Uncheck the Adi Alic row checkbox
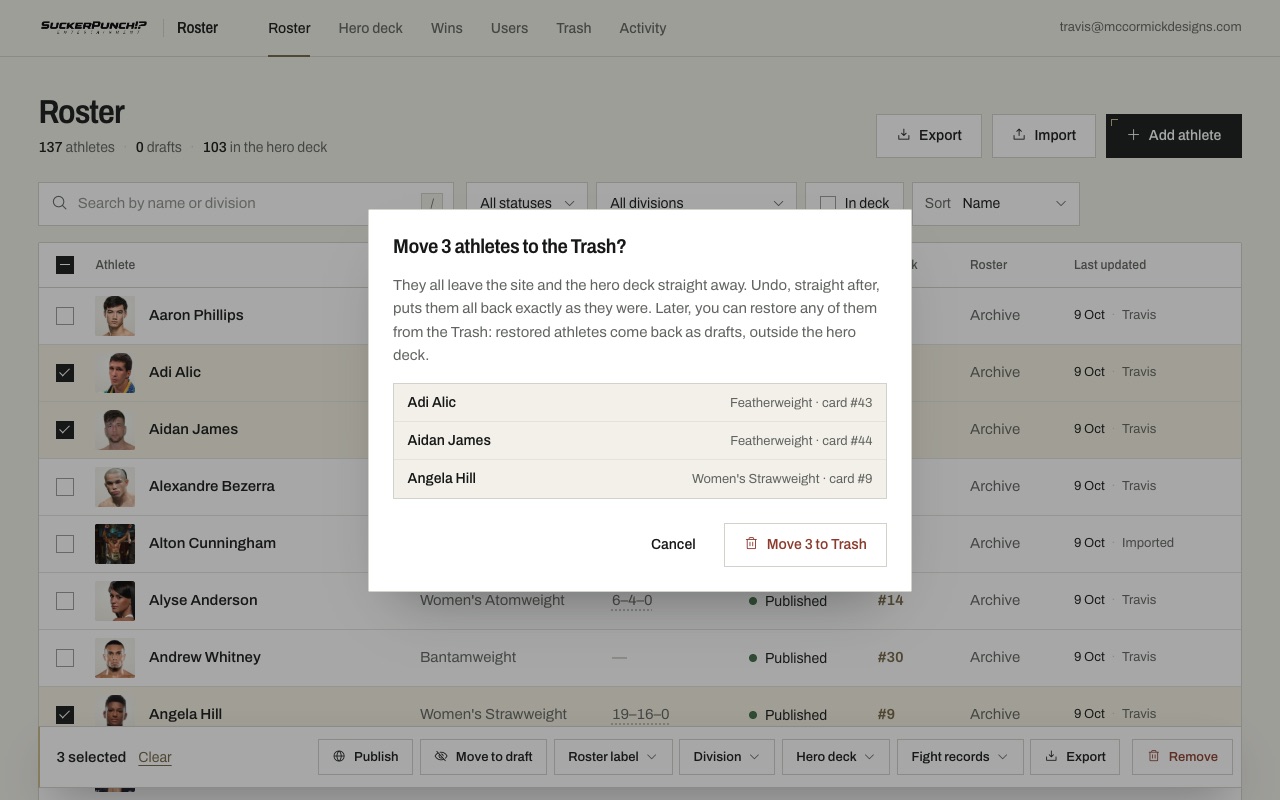This screenshot has width=1280, height=800. pos(65,372)
